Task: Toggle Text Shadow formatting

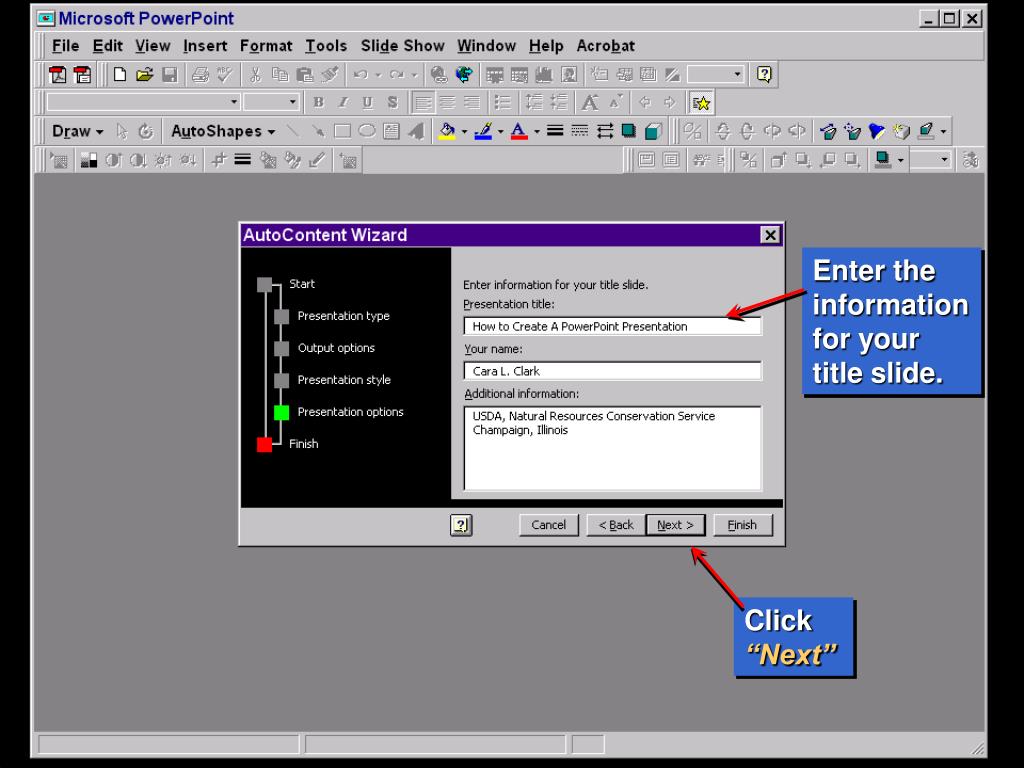Action: 392,103
